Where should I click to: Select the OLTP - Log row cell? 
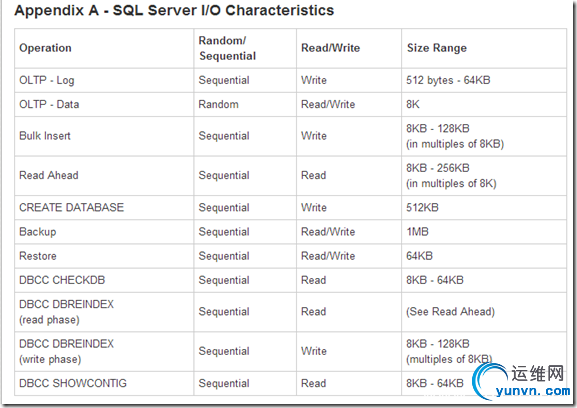104,80
